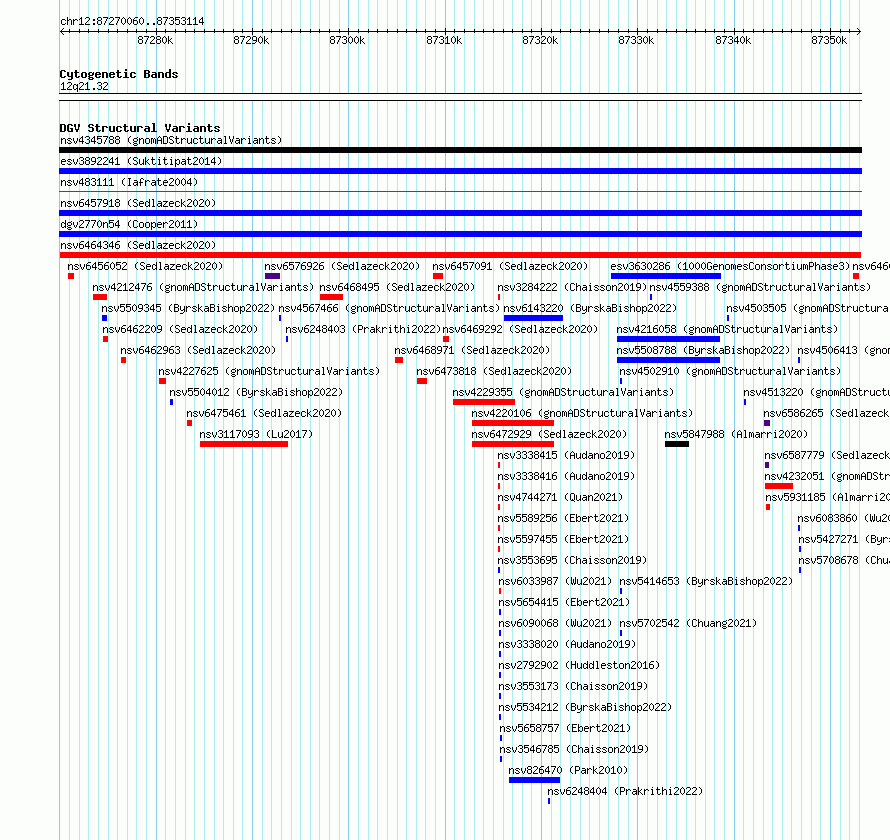Click the nsv5589256 (Ebert2021) label
The width and height of the screenshot is (890, 840).
click(x=563, y=518)
